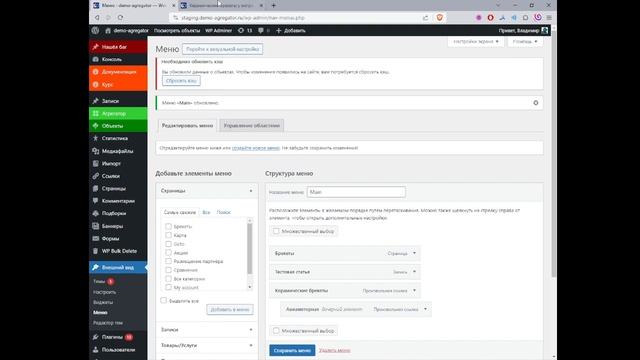Open Записи pin icon in sidebar
Image resolution: width=640 pixels, height=360 pixels.
click(x=96, y=101)
